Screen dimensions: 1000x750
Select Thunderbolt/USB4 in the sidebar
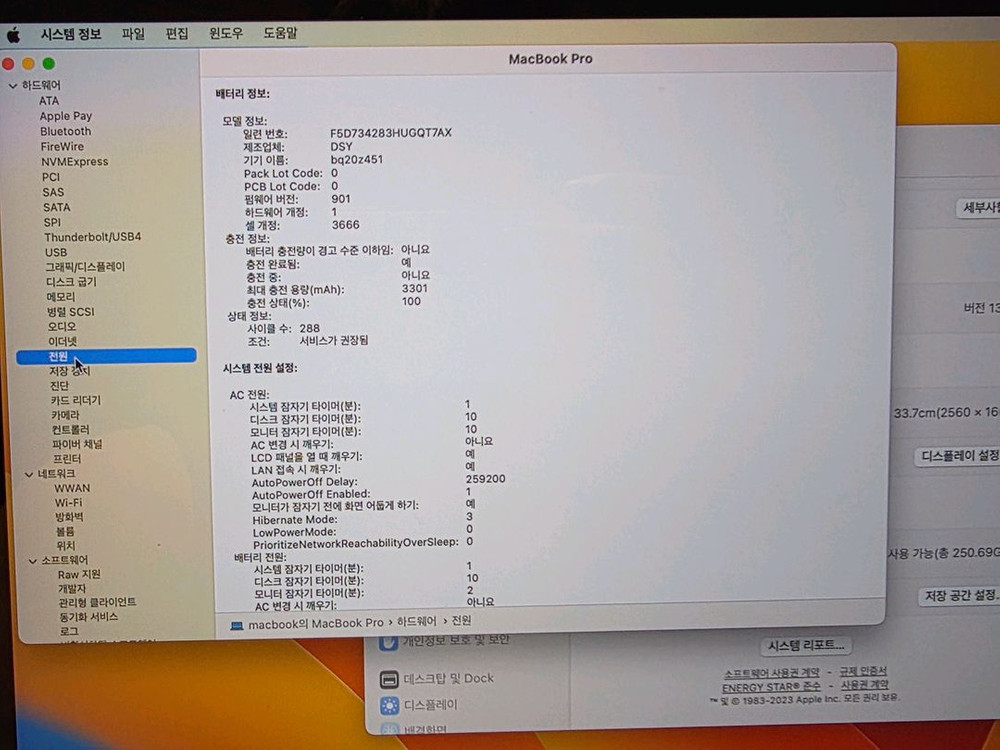92,237
